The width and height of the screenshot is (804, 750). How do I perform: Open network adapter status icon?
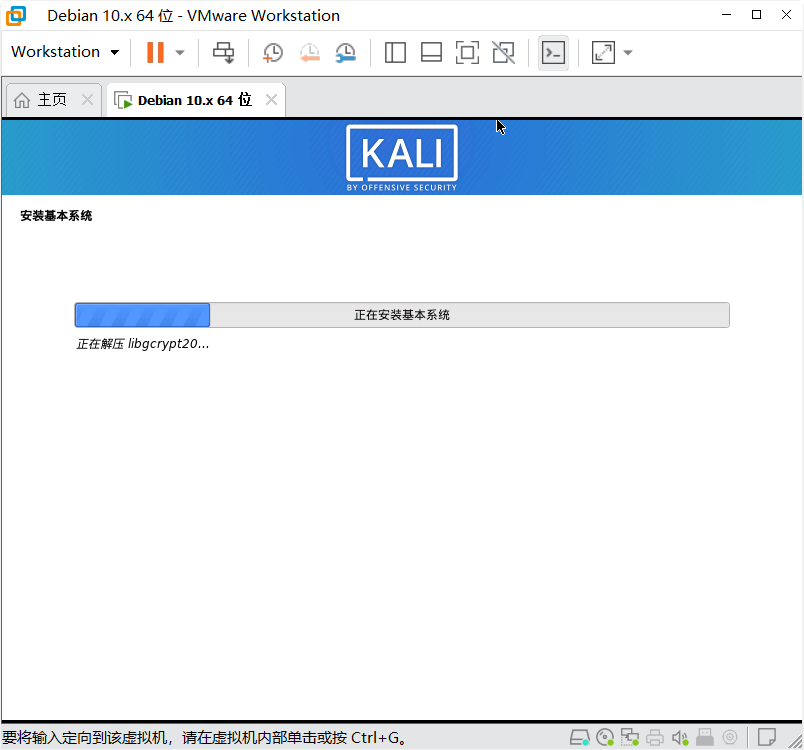tap(630, 738)
